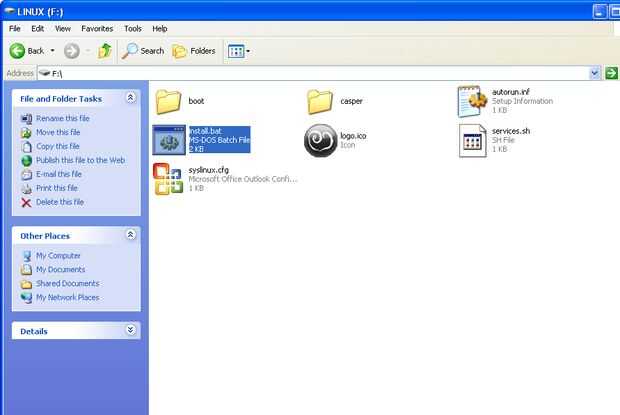Click Print this file link
This screenshot has width=620, height=415.
[57, 188]
